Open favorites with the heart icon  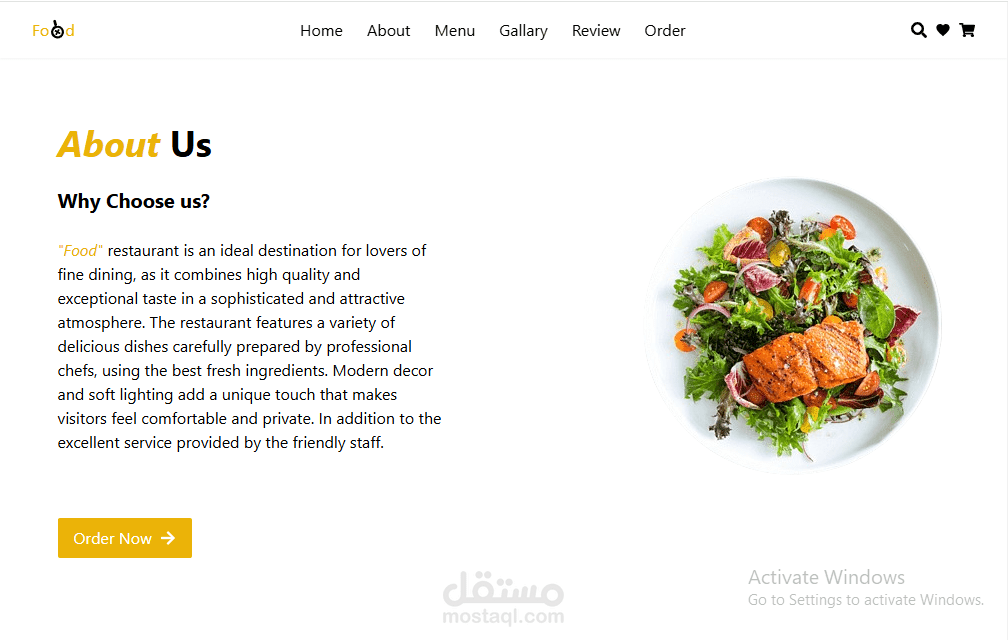pyautogui.click(x=943, y=30)
